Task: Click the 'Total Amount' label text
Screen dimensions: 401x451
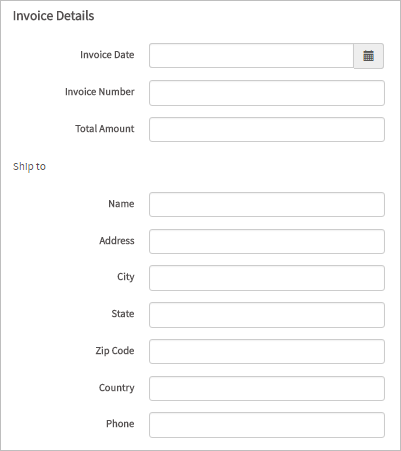Action: 105,129
